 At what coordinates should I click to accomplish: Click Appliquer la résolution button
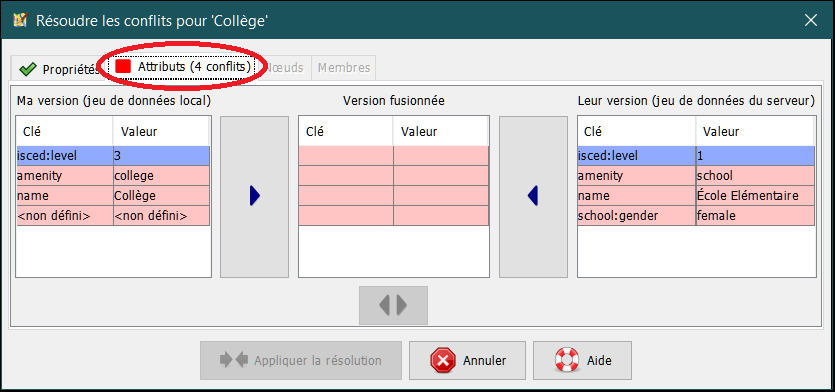[301, 361]
